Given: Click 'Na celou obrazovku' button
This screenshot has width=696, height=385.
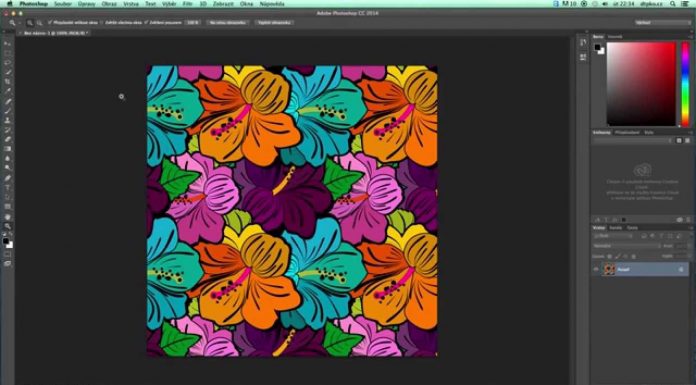Looking at the screenshot, I should pyautogui.click(x=228, y=22).
